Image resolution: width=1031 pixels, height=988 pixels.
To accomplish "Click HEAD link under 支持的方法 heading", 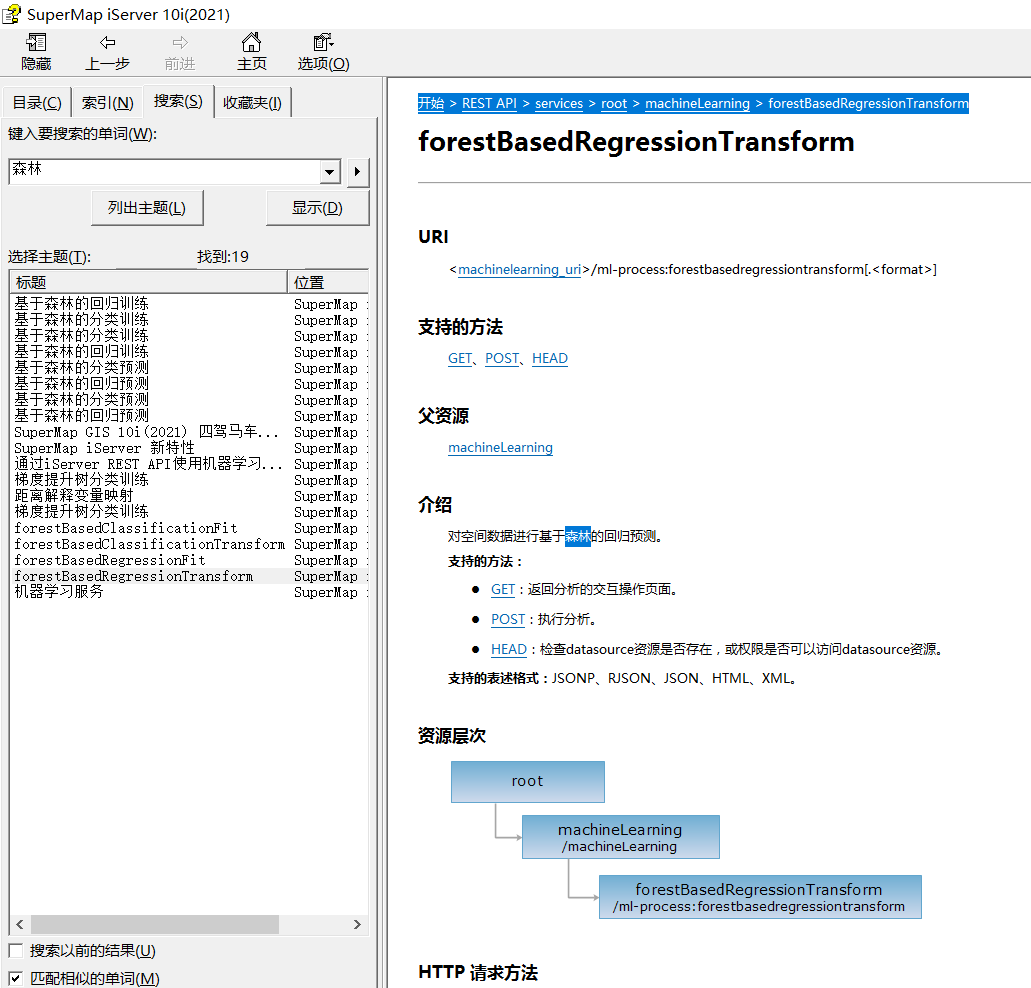I will pos(550,358).
